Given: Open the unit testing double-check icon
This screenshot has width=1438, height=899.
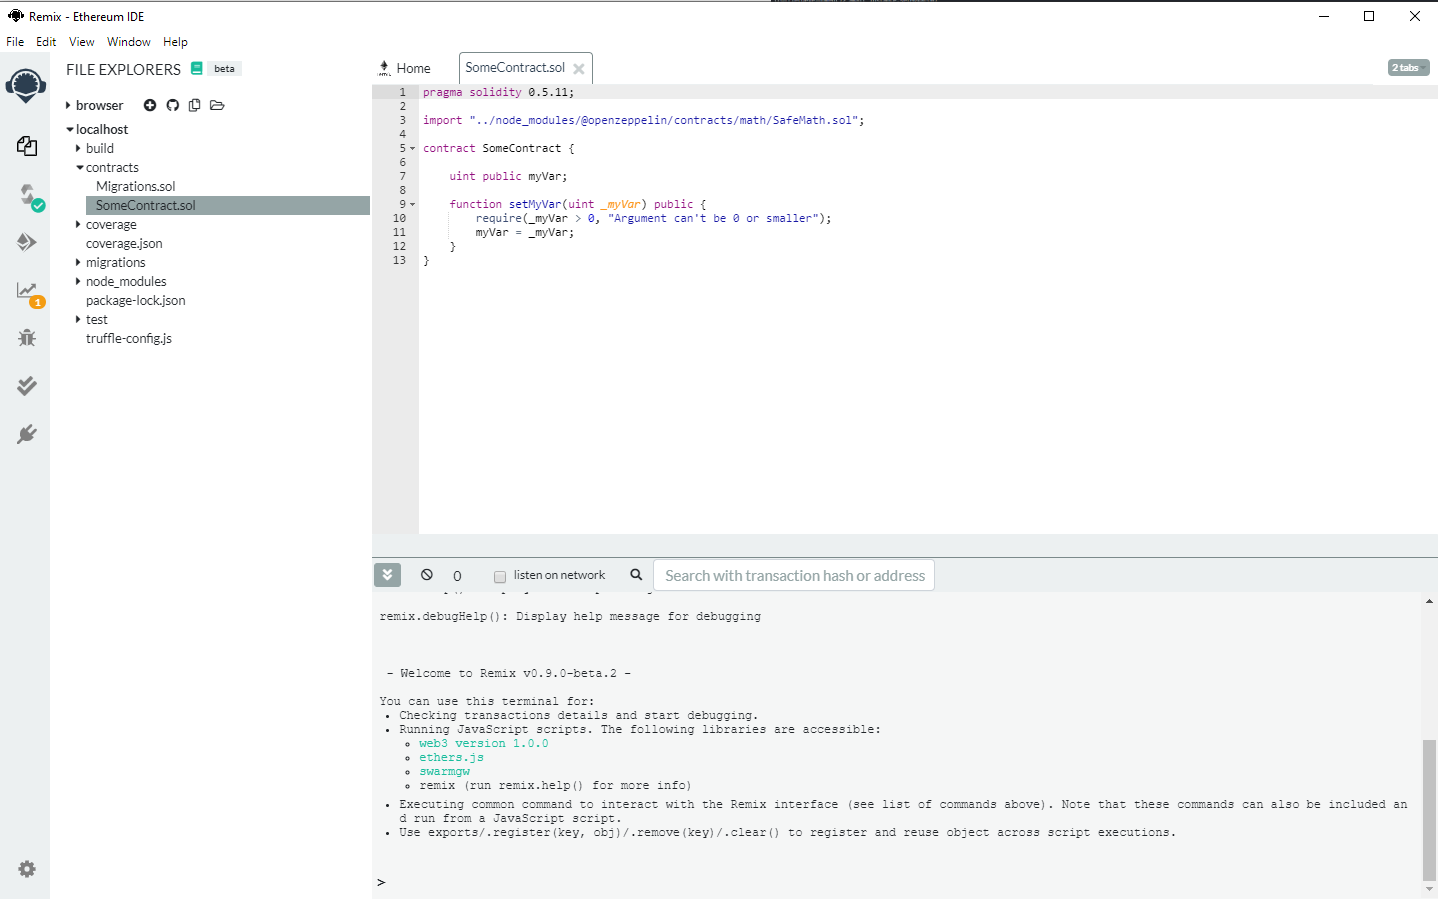Looking at the screenshot, I should 27,386.
